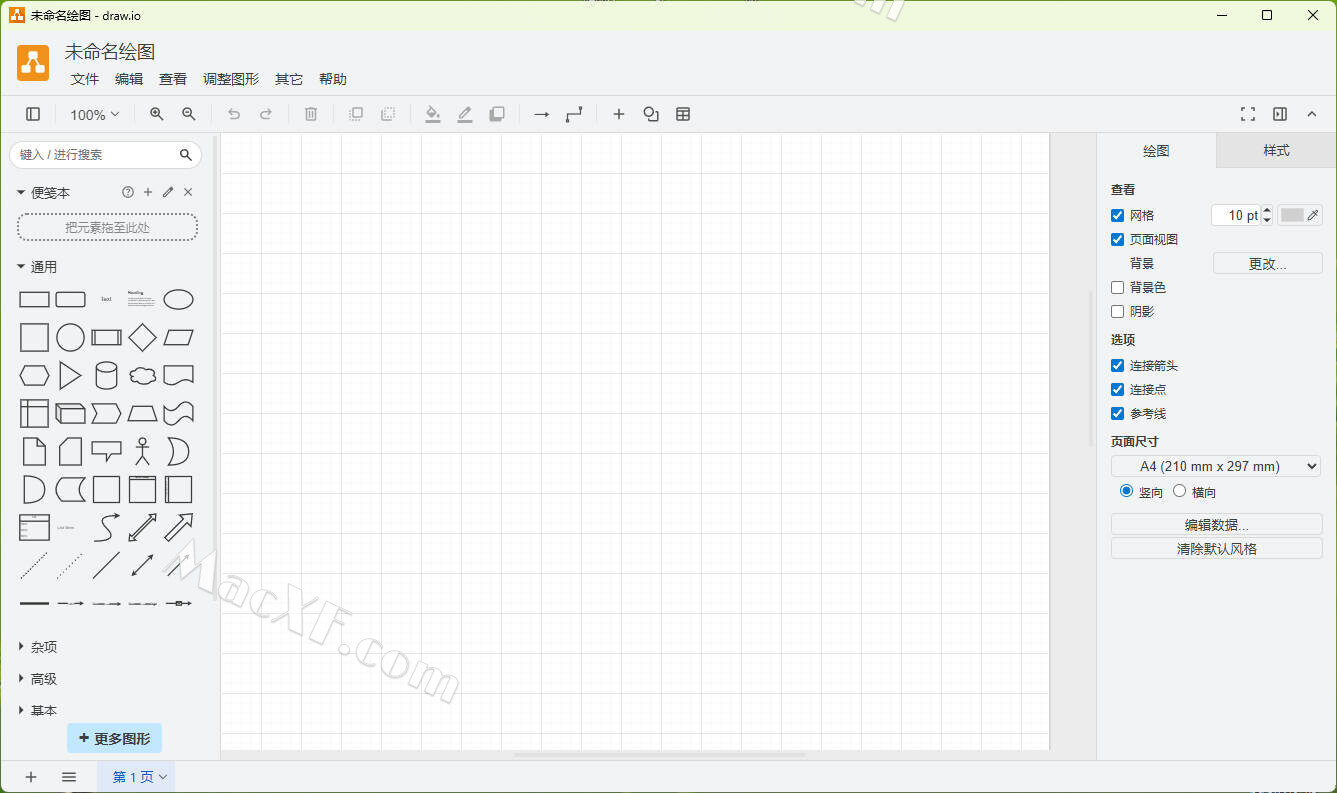Switch to the 样式 tab
Viewport: 1337px width, 793px height.
(1276, 150)
